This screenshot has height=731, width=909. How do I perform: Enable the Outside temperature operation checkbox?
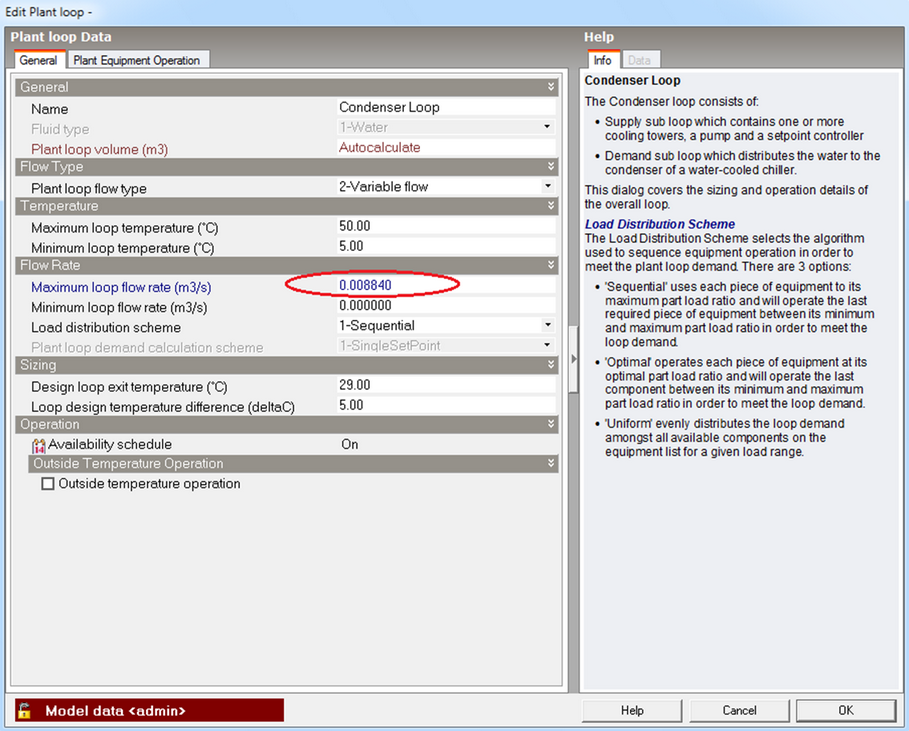tap(48, 484)
